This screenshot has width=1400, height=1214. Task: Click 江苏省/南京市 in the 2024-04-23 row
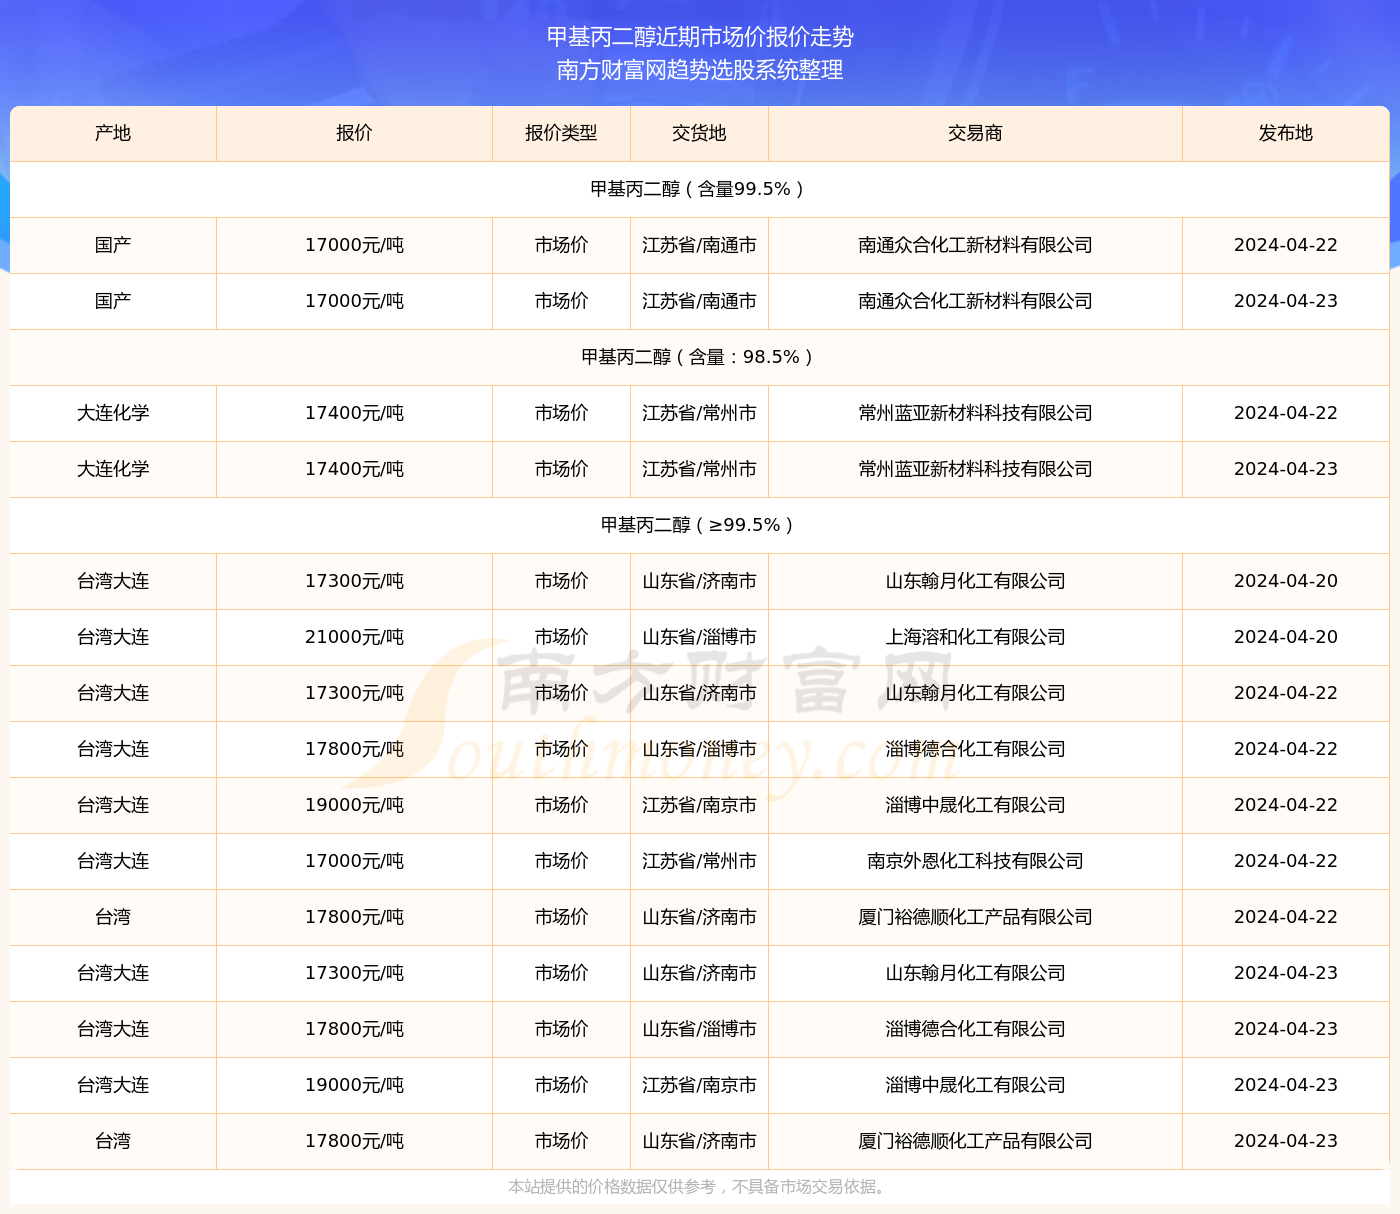699,1085
